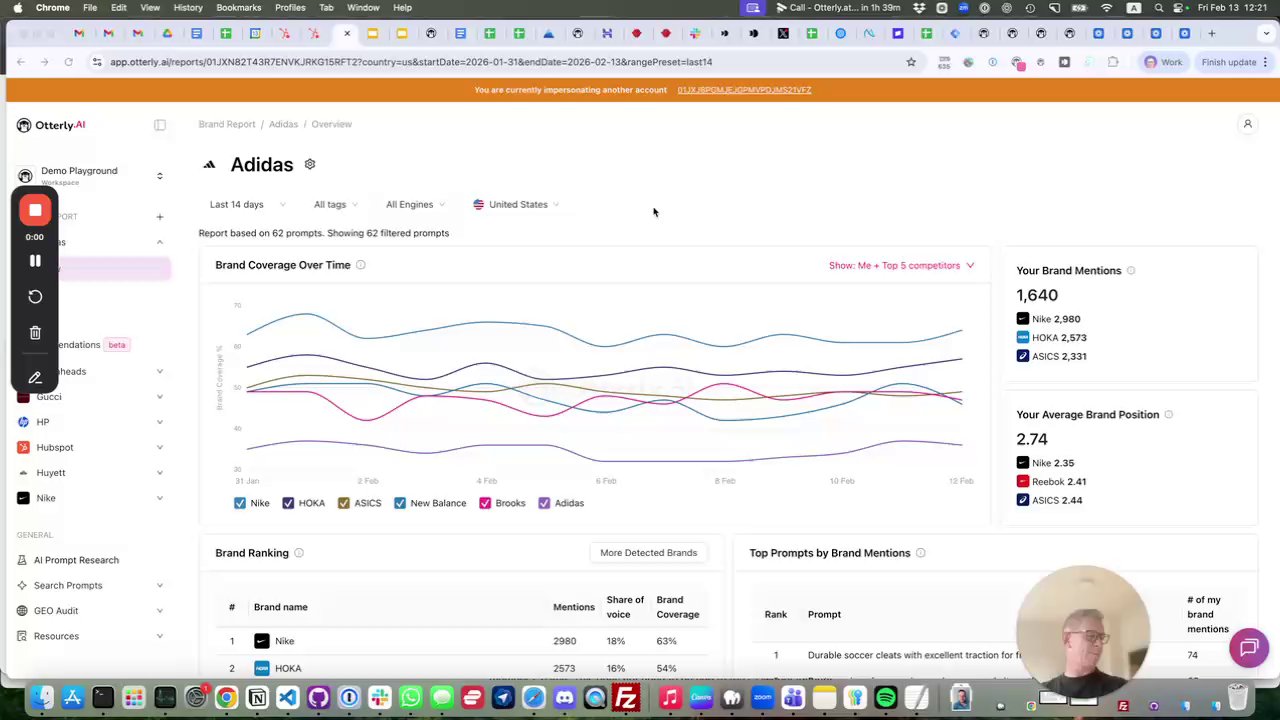This screenshot has width=1280, height=720.
Task: Open user profile icon top right
Action: pos(1247,124)
